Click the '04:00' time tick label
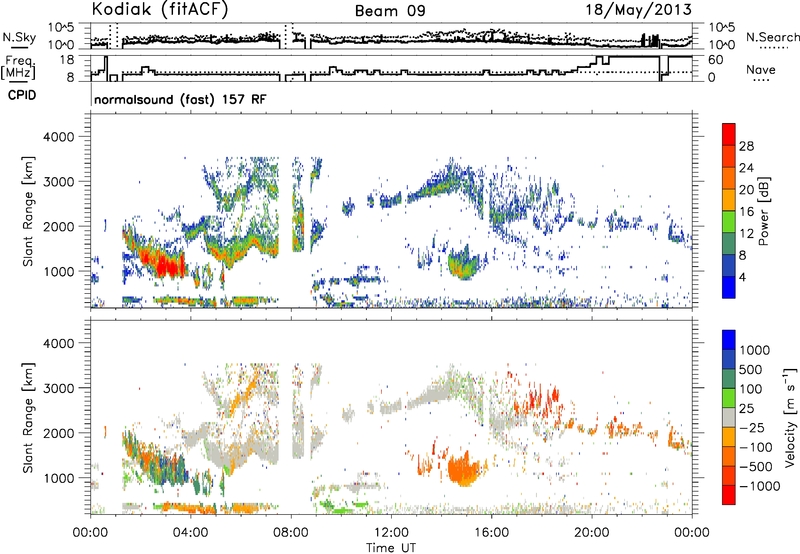 [x=191, y=533]
